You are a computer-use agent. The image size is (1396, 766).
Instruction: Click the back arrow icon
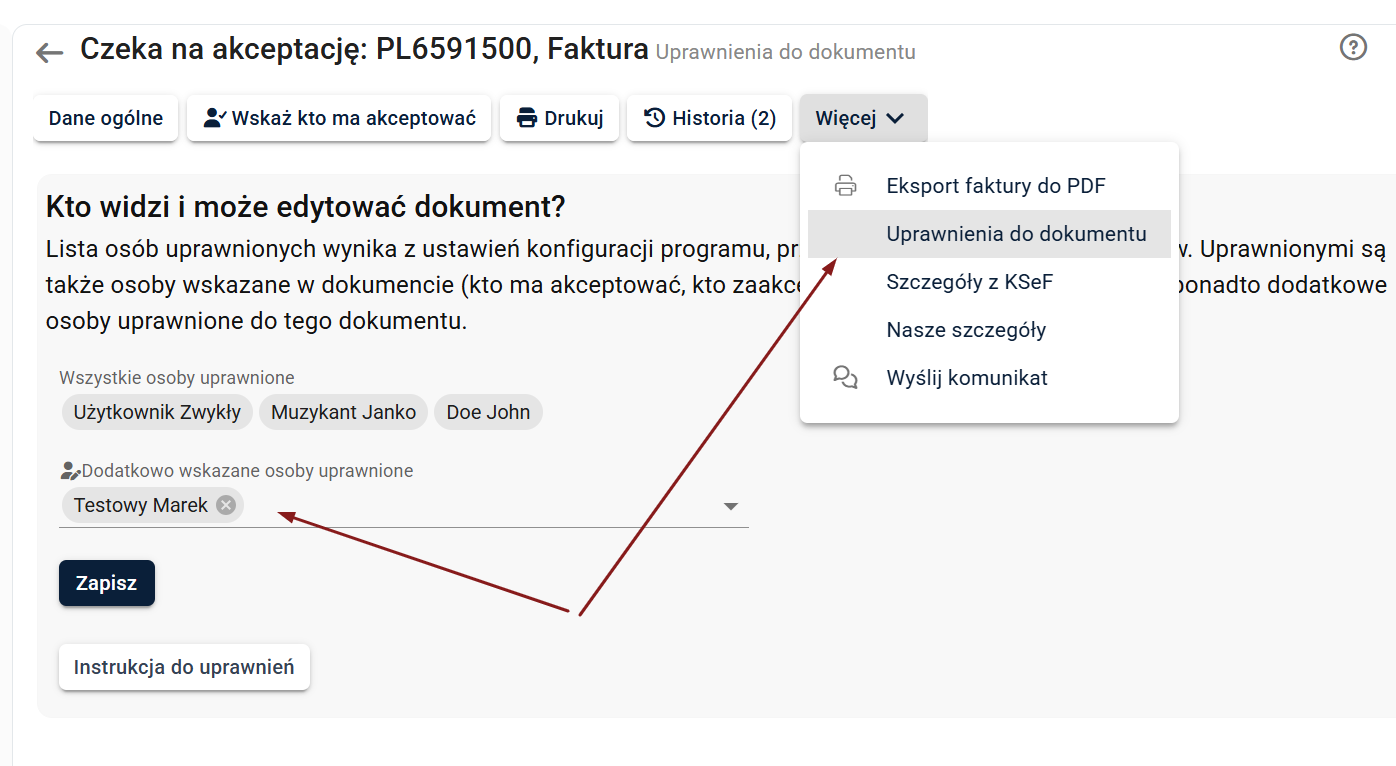coord(49,53)
